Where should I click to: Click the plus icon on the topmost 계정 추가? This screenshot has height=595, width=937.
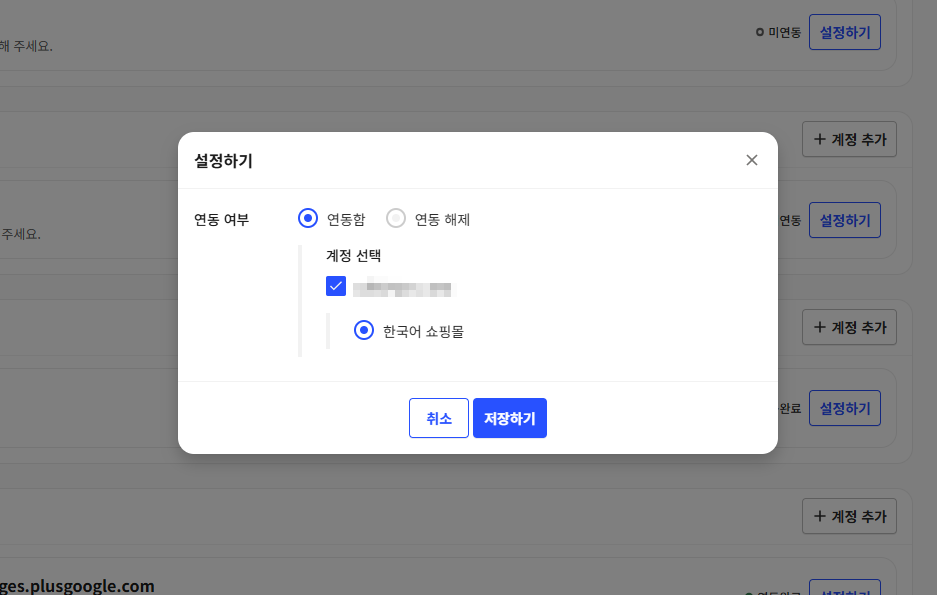(820, 140)
